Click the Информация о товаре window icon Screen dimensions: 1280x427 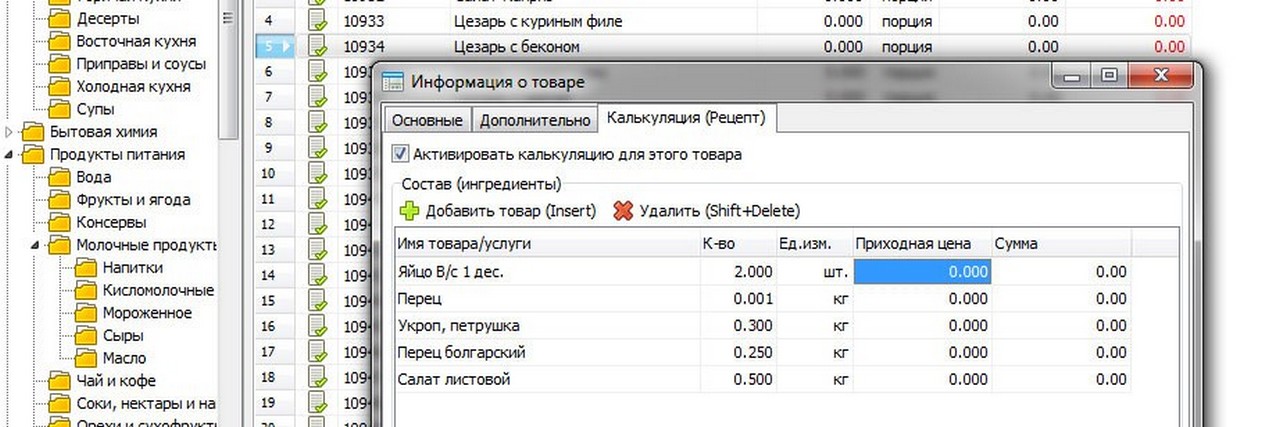393,82
